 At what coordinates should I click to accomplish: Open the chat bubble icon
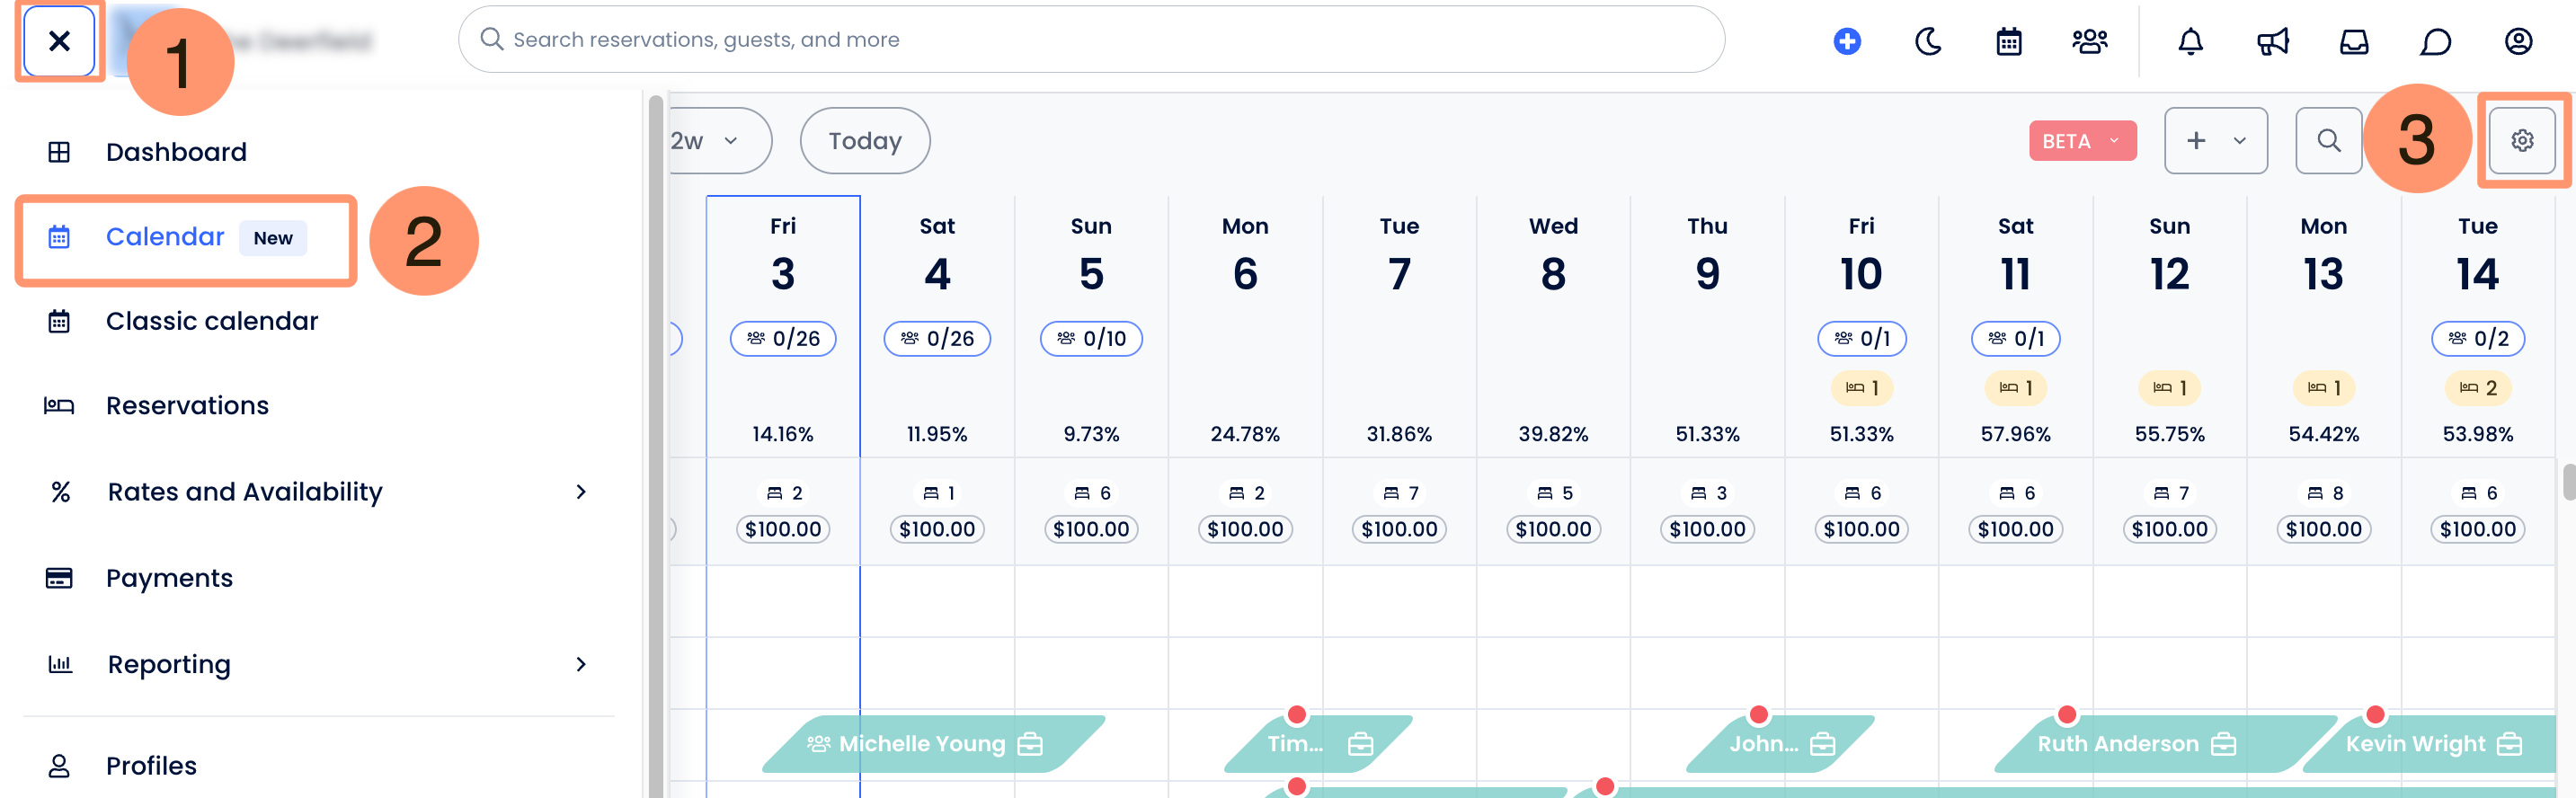(x=2435, y=41)
